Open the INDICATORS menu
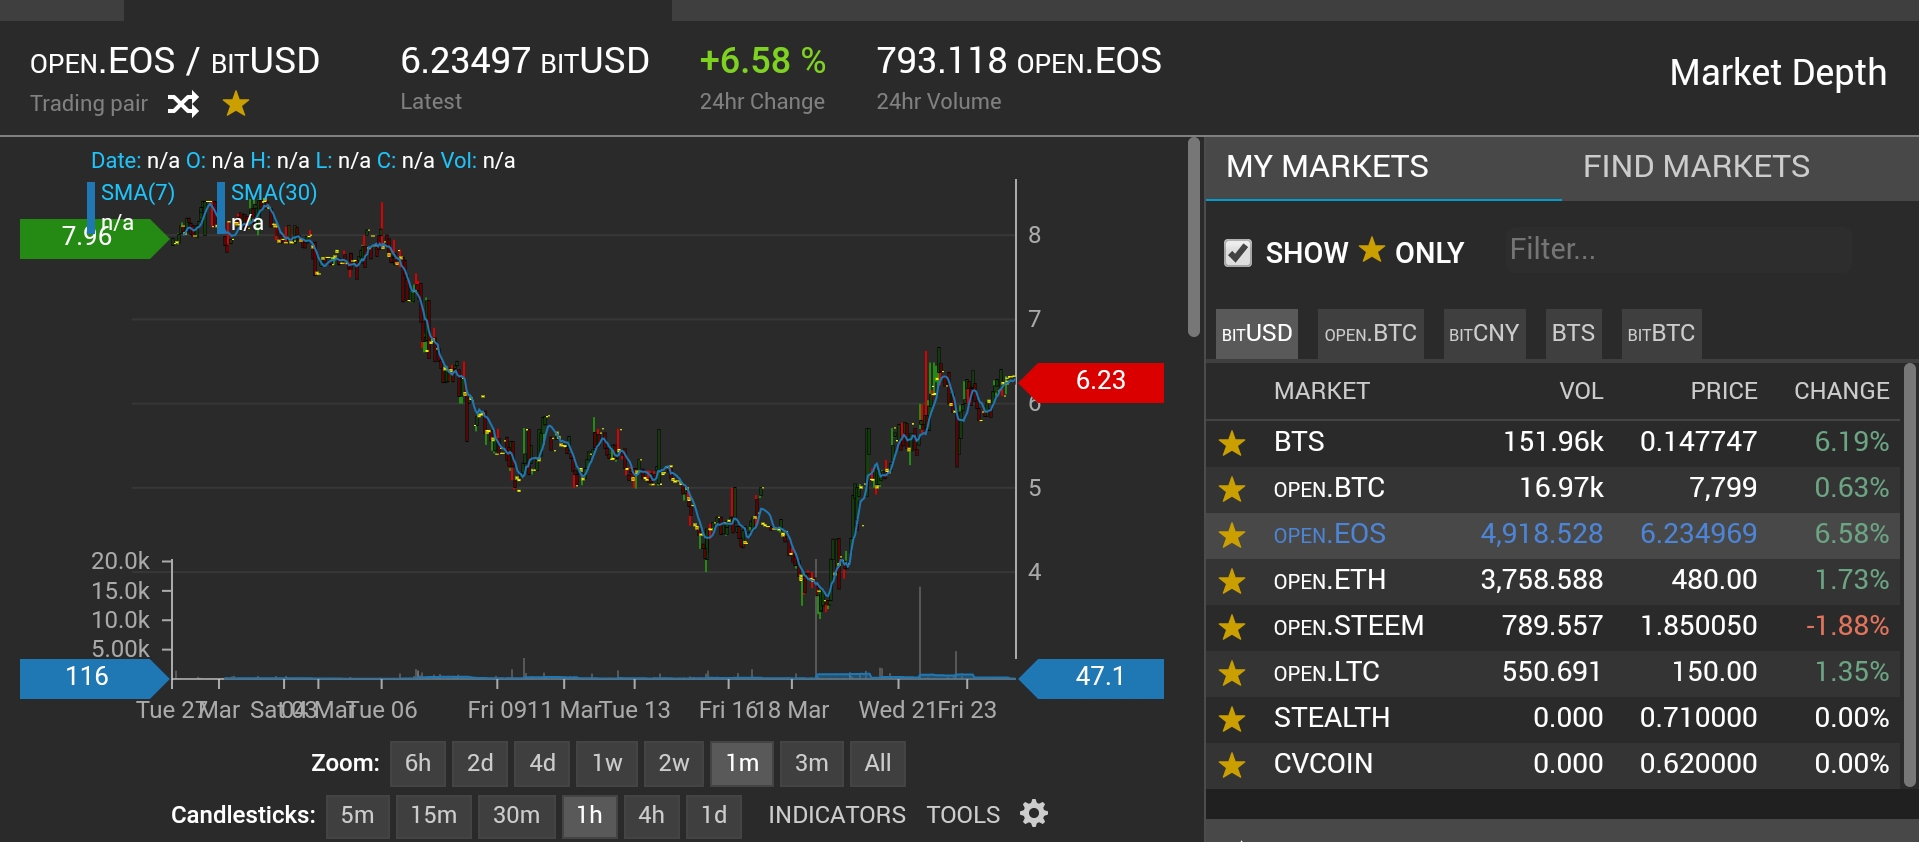Image resolution: width=1919 pixels, height=842 pixels. tap(837, 815)
